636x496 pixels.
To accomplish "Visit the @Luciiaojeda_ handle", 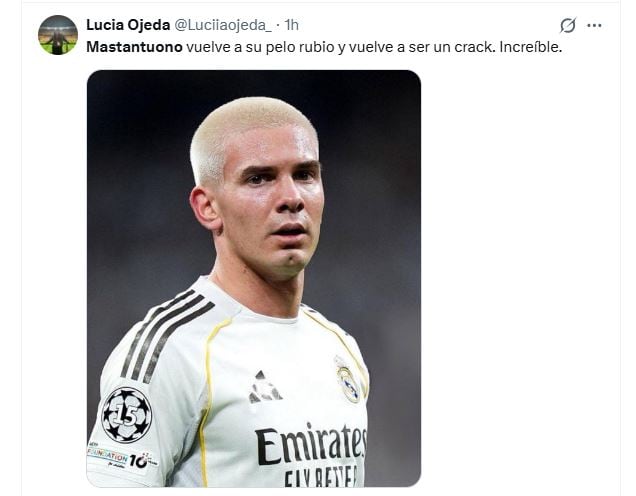I will point(223,25).
